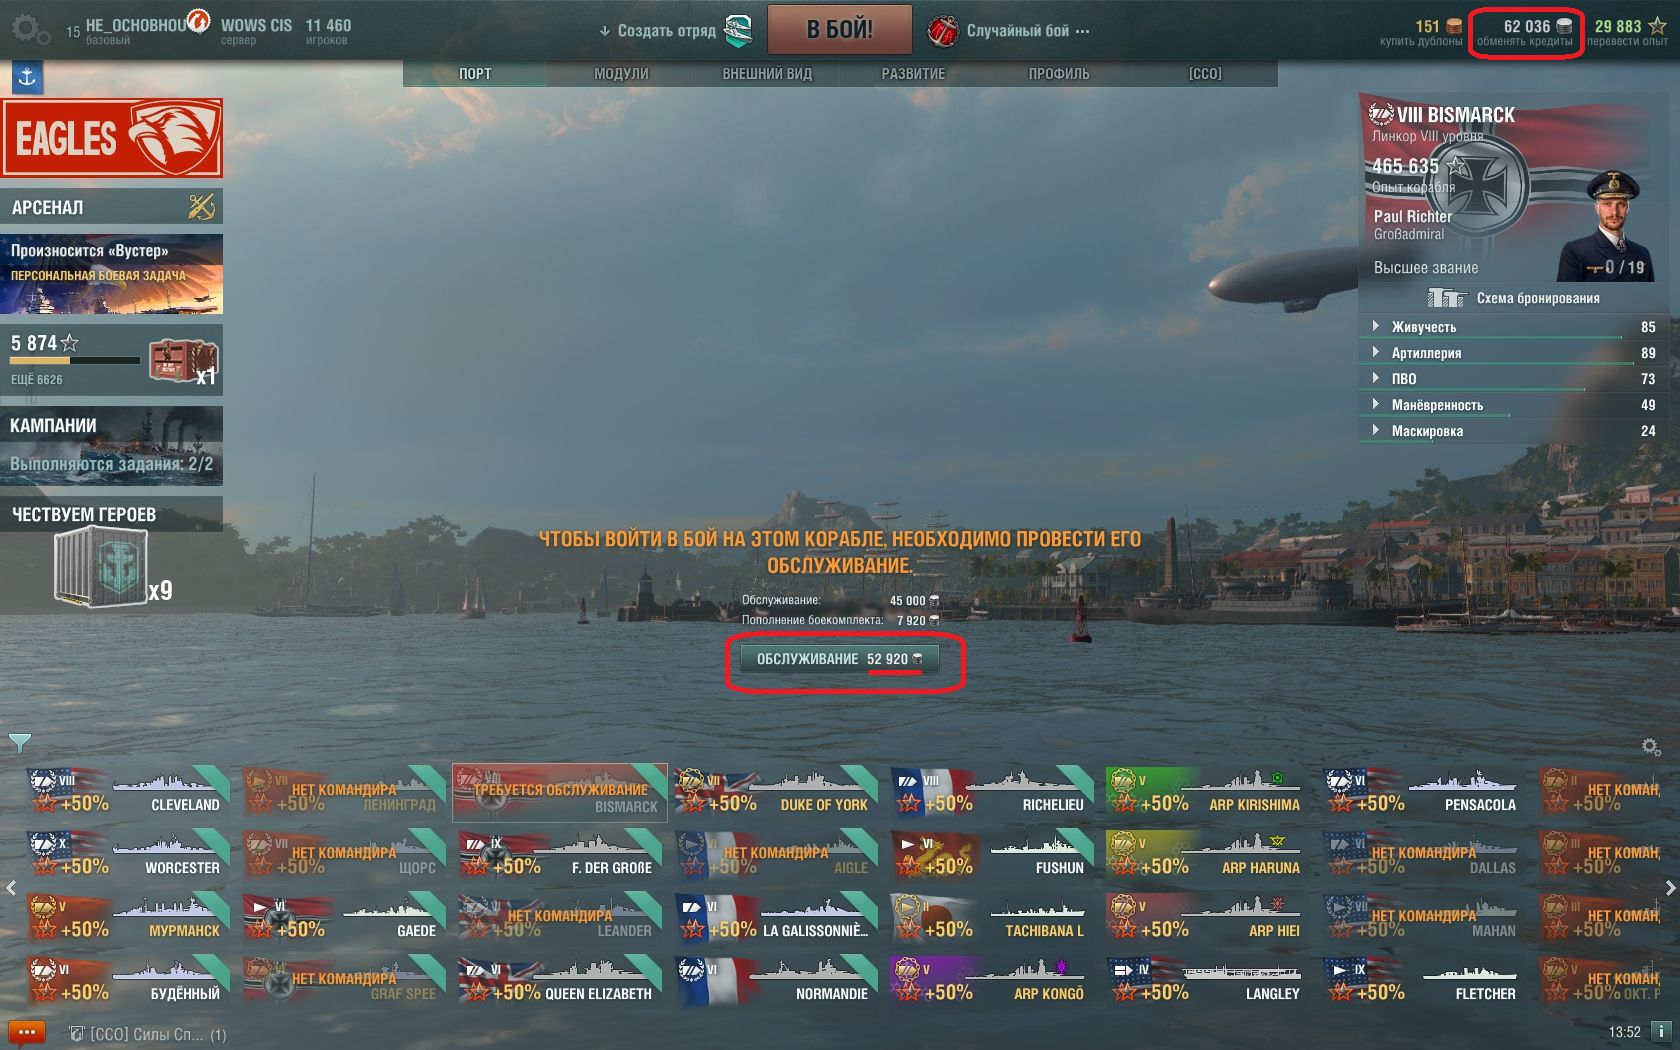Viewport: 1680px width, 1050px height.
Task: Click the anchor port icon
Action: tap(27, 77)
